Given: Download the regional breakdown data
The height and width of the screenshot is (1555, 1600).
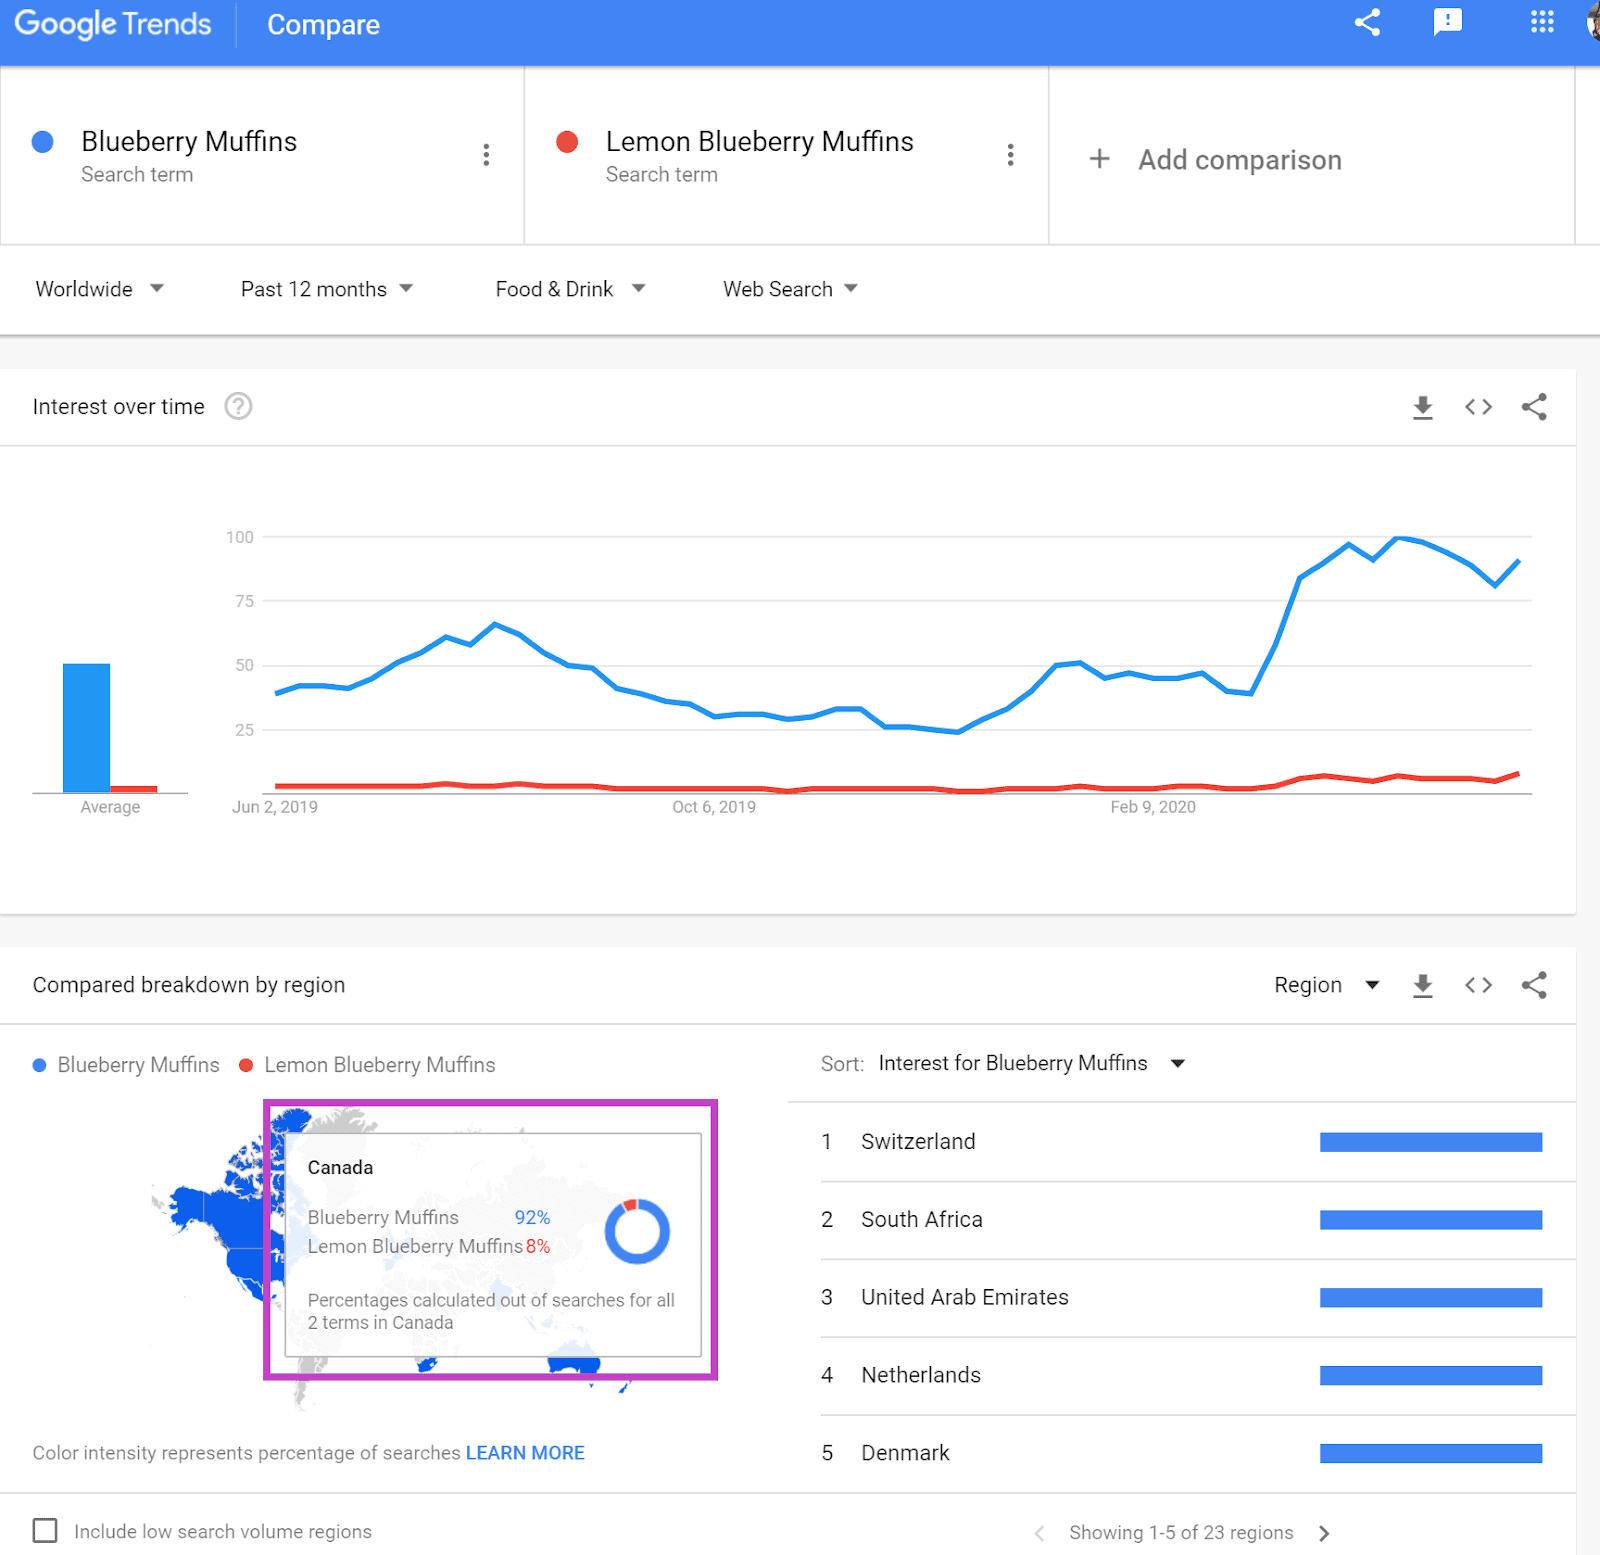Looking at the screenshot, I should (1423, 985).
